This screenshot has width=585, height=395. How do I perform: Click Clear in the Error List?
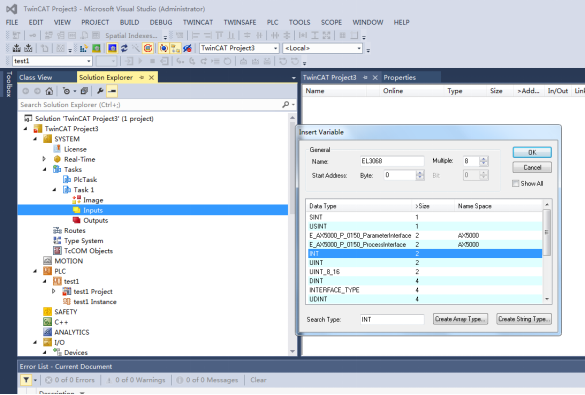coord(258,380)
